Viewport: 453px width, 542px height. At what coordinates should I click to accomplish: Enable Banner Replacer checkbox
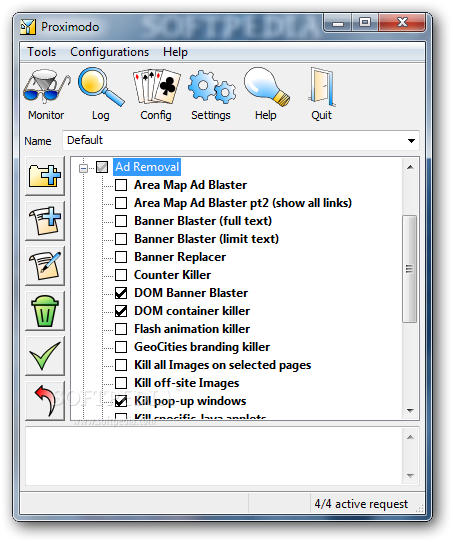pos(121,257)
